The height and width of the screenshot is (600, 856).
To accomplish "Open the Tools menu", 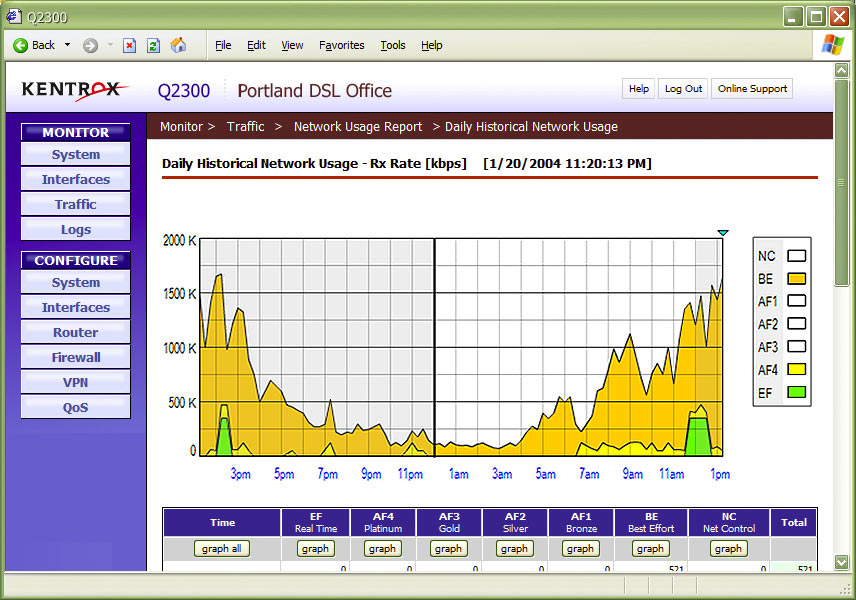I will point(393,45).
